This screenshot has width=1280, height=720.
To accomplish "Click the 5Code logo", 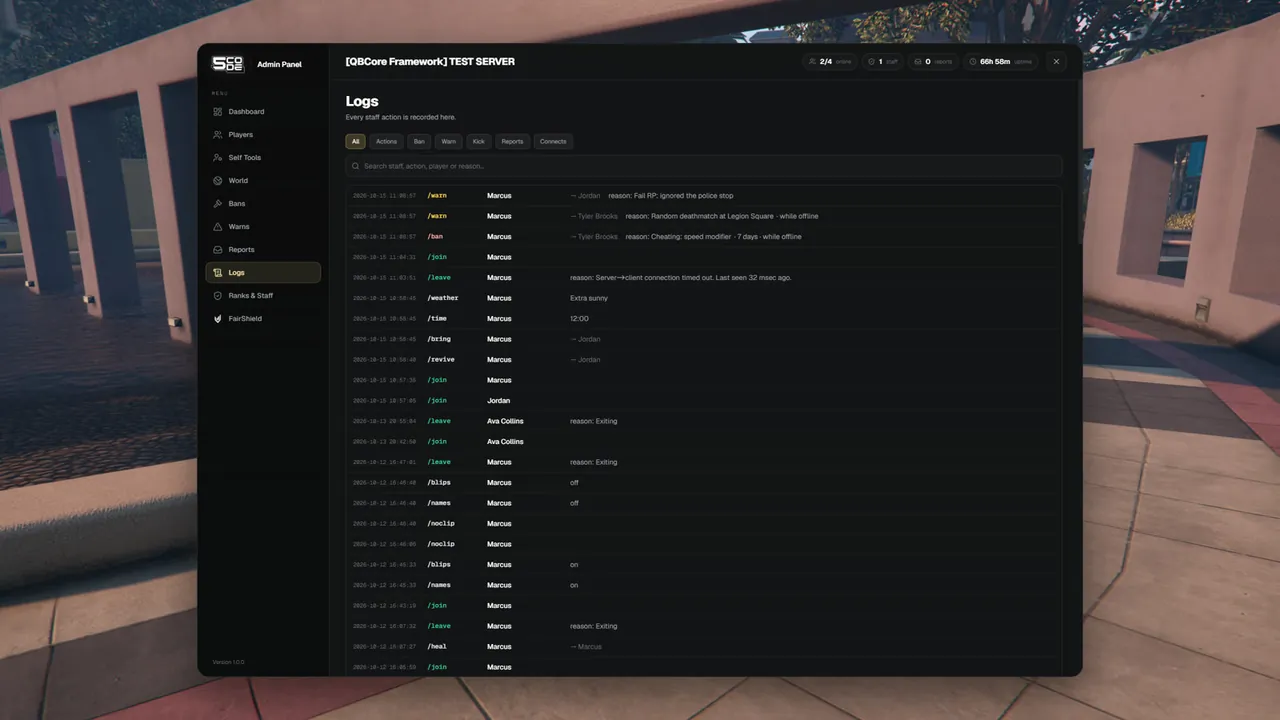I will coord(228,64).
